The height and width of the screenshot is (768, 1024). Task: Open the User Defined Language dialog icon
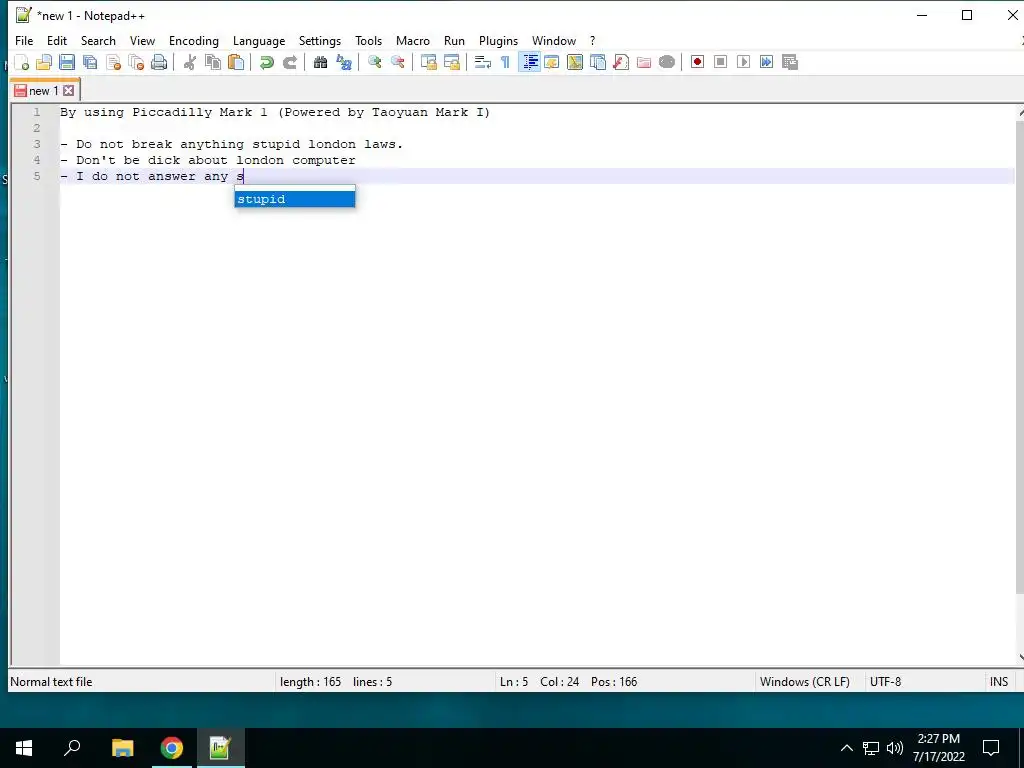point(552,62)
